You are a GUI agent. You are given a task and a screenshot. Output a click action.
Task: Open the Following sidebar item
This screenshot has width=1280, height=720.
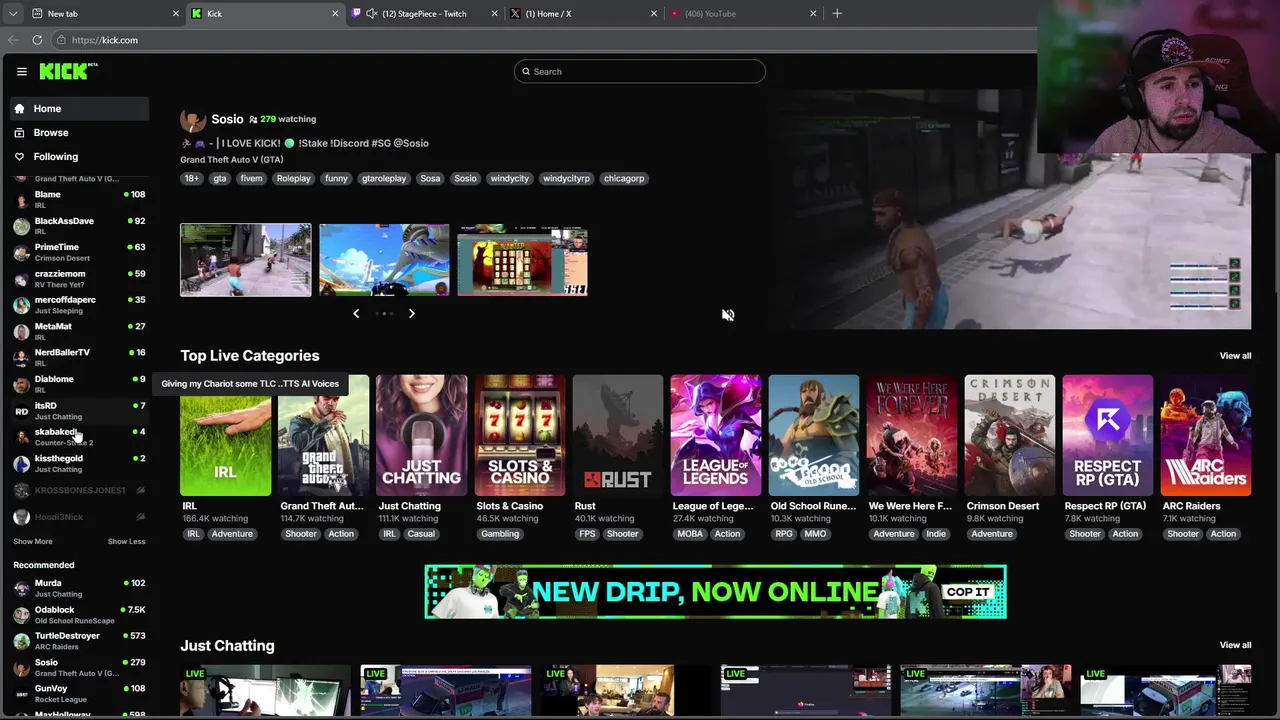tap(80, 156)
